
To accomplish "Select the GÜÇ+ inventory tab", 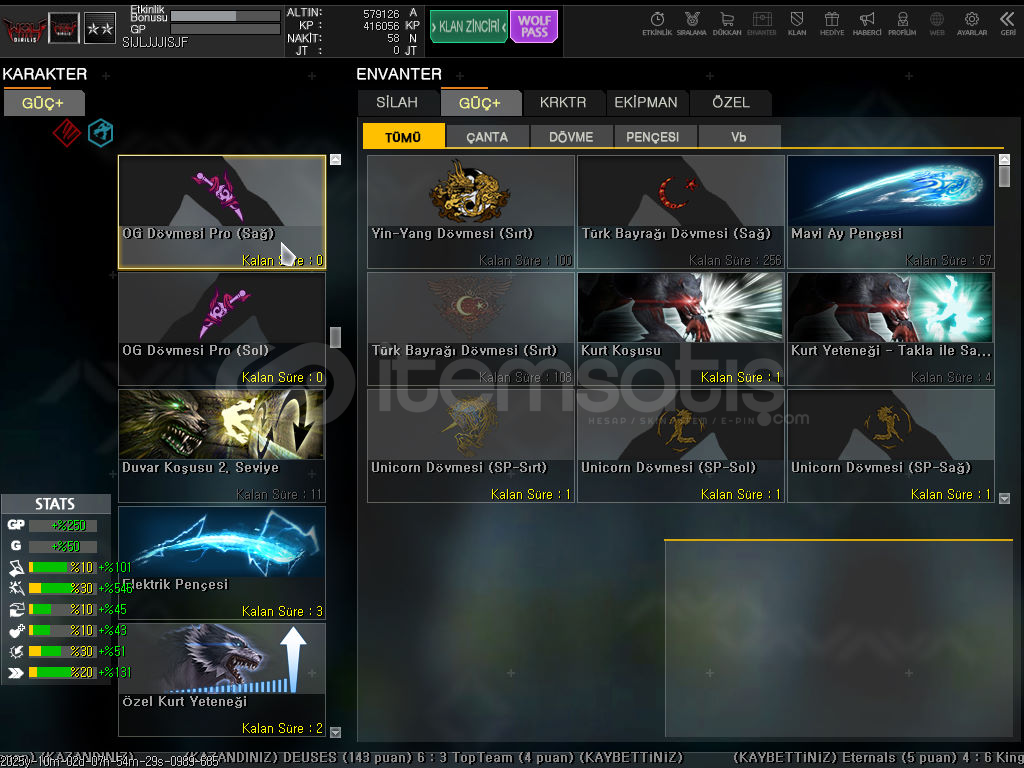I will pyautogui.click(x=480, y=103).
